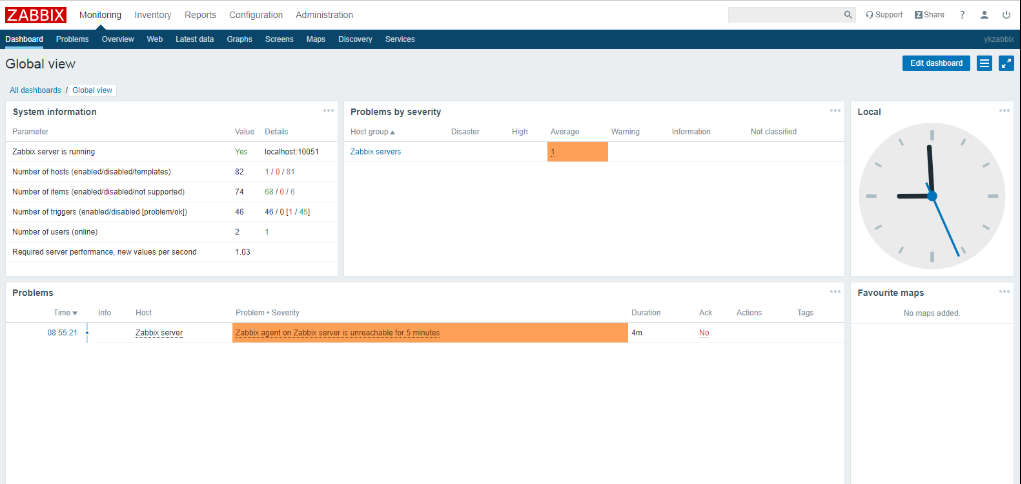1021x484 pixels.
Task: Open the Monitoring menu
Action: pos(100,15)
